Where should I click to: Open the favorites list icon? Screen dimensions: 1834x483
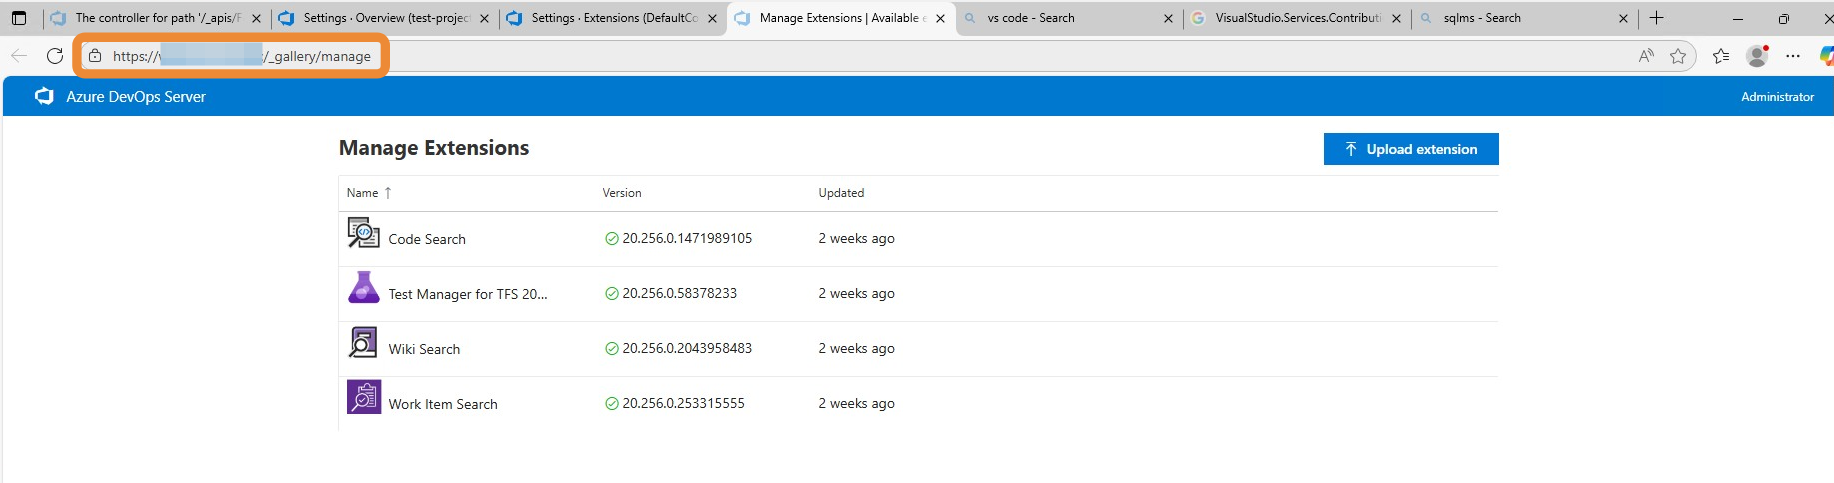[x=1721, y=56]
